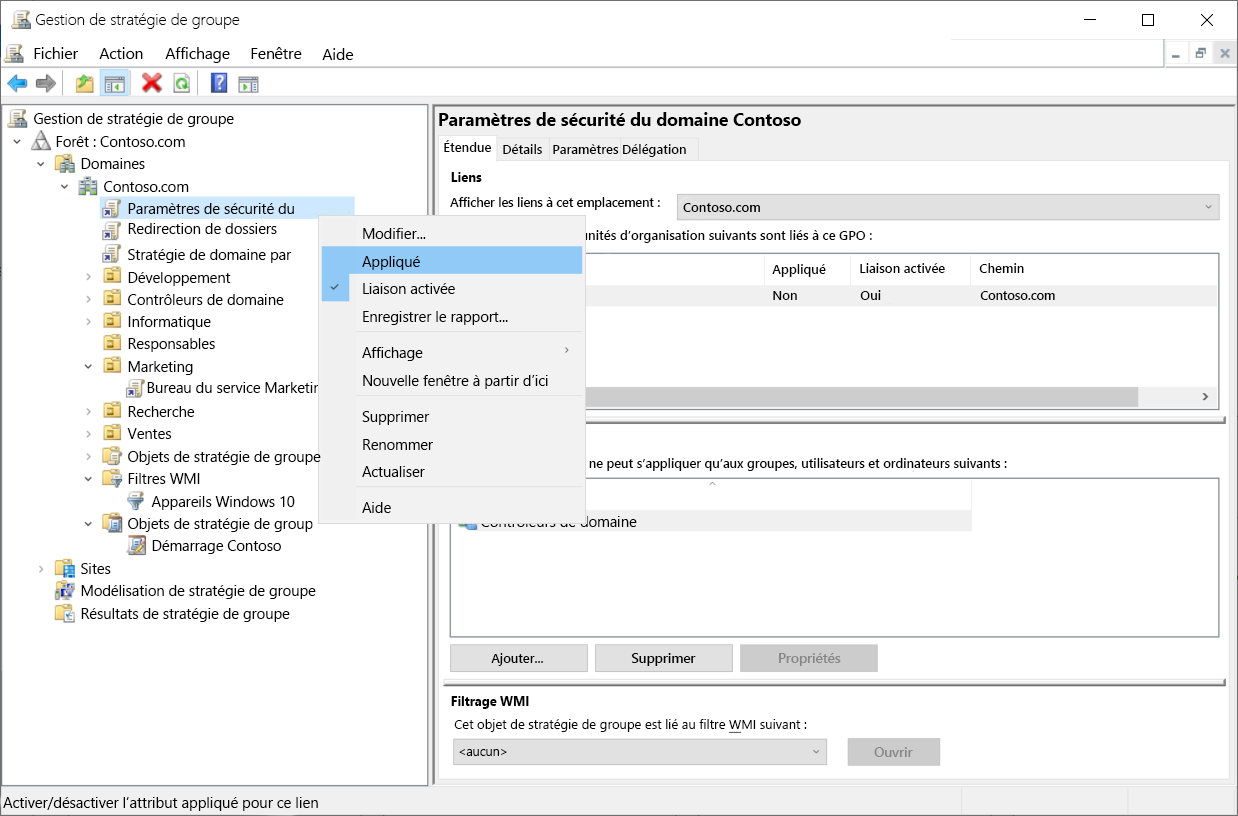Toggle the Show/Hide console tree icon
1238x816 pixels.
pos(114,83)
